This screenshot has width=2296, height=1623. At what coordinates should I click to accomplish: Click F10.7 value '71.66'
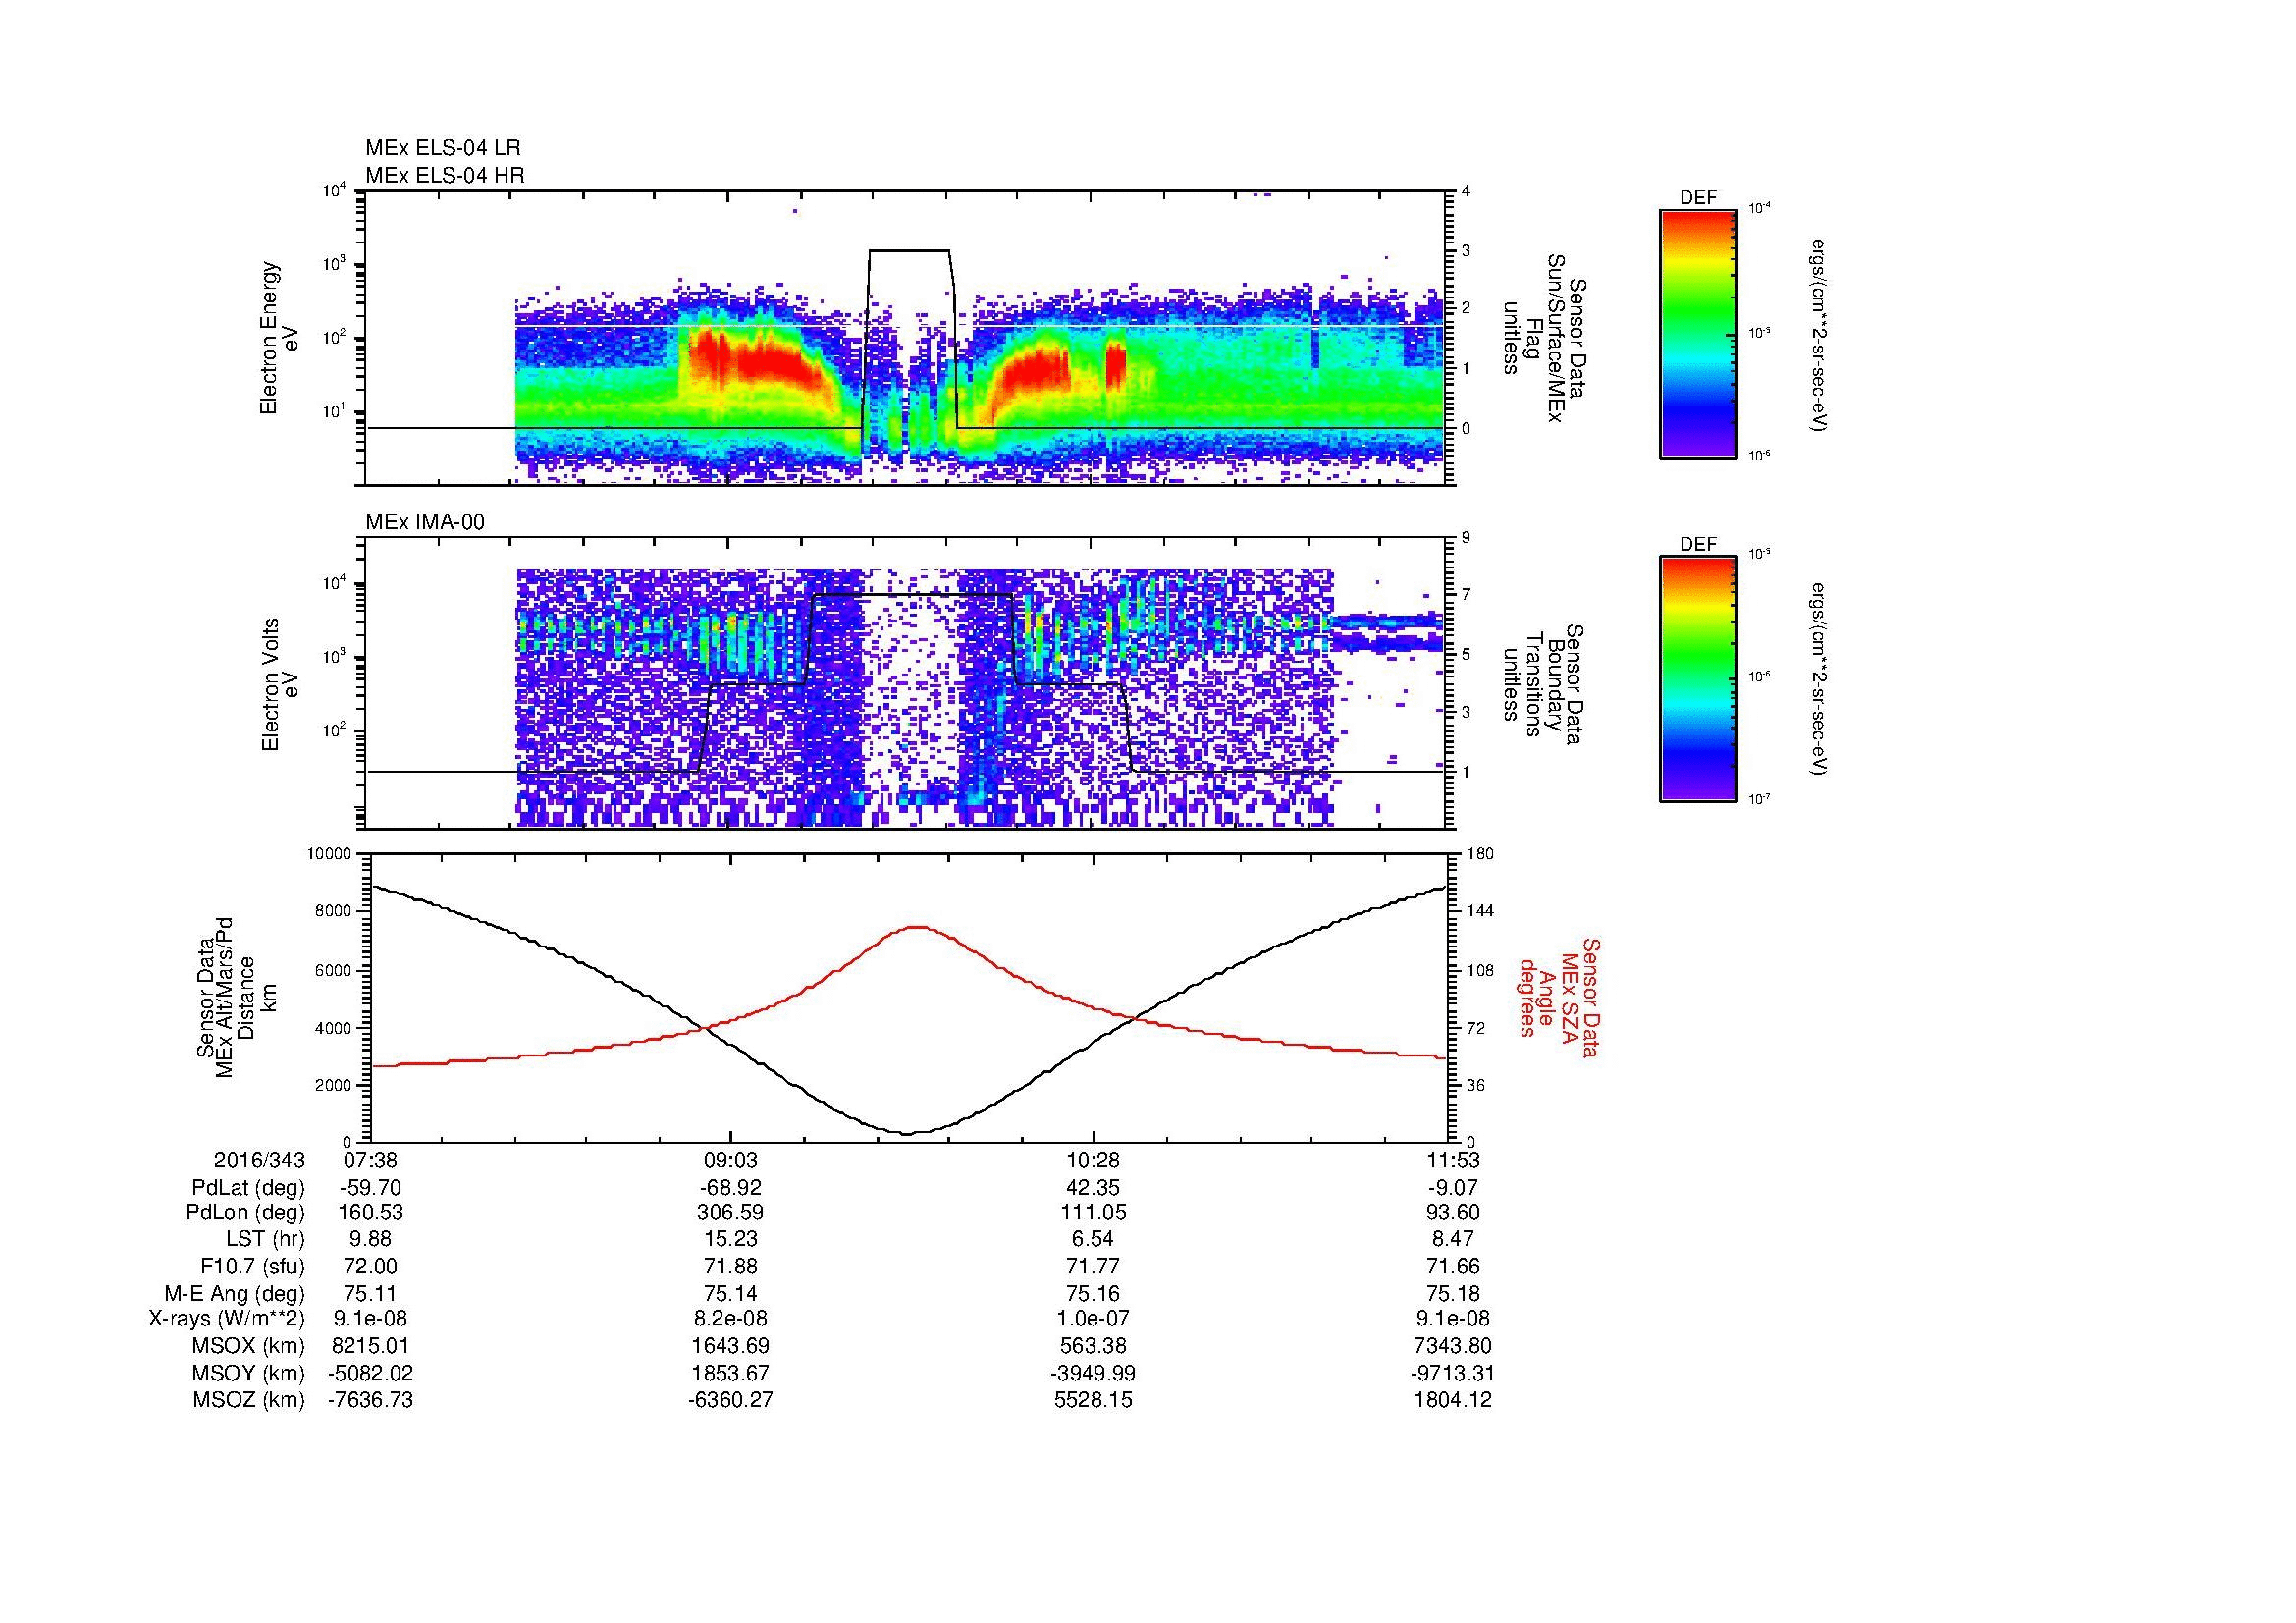click(x=1453, y=1266)
